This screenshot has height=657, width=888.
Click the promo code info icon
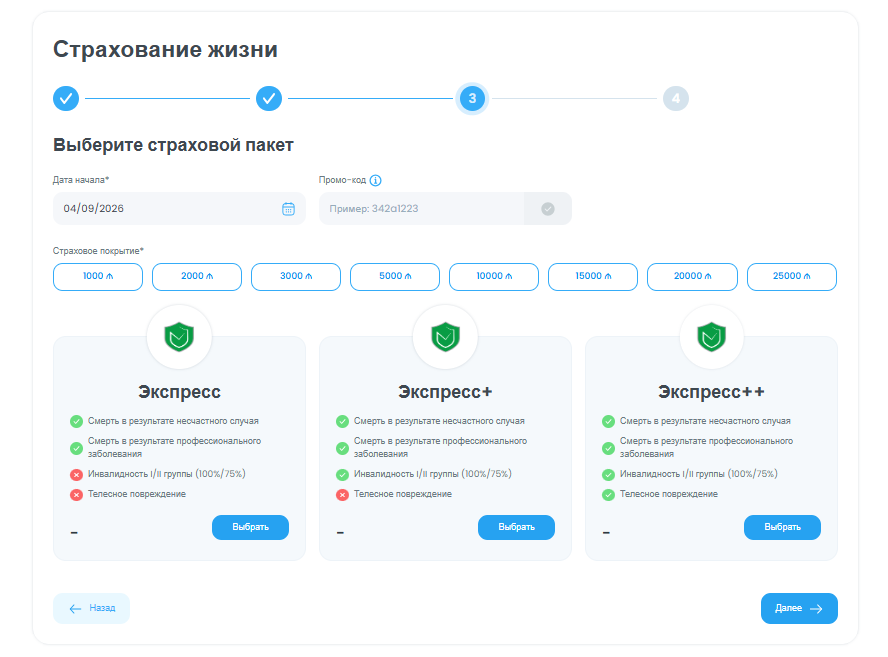coord(376,181)
